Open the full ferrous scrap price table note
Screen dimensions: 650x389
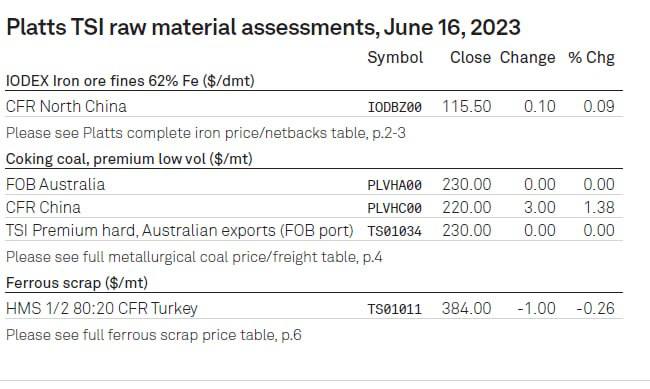[x=154, y=335]
